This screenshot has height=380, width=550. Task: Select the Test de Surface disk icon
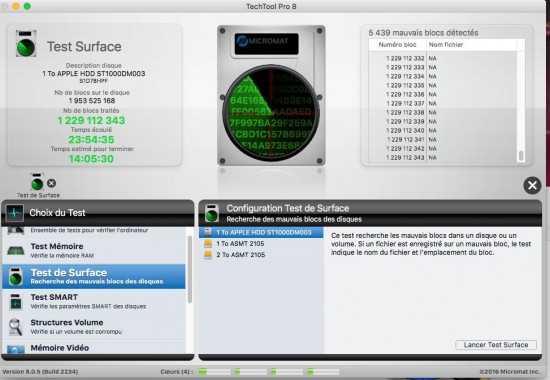click(x=16, y=276)
